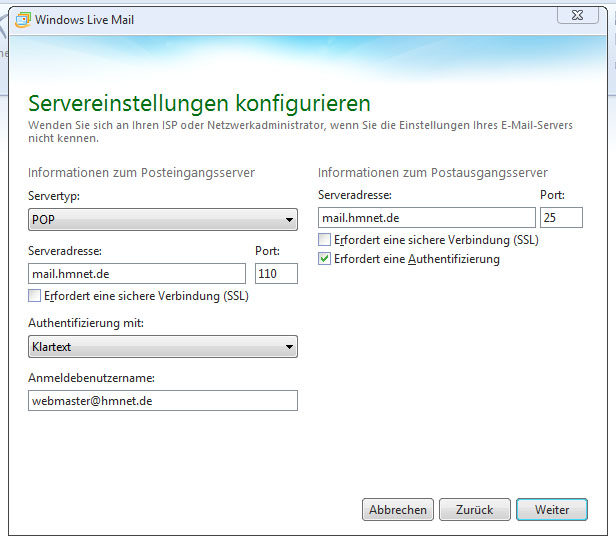This screenshot has width=616, height=544.
Task: Enable SSL for the Posteingangsserver
Action: (34, 295)
